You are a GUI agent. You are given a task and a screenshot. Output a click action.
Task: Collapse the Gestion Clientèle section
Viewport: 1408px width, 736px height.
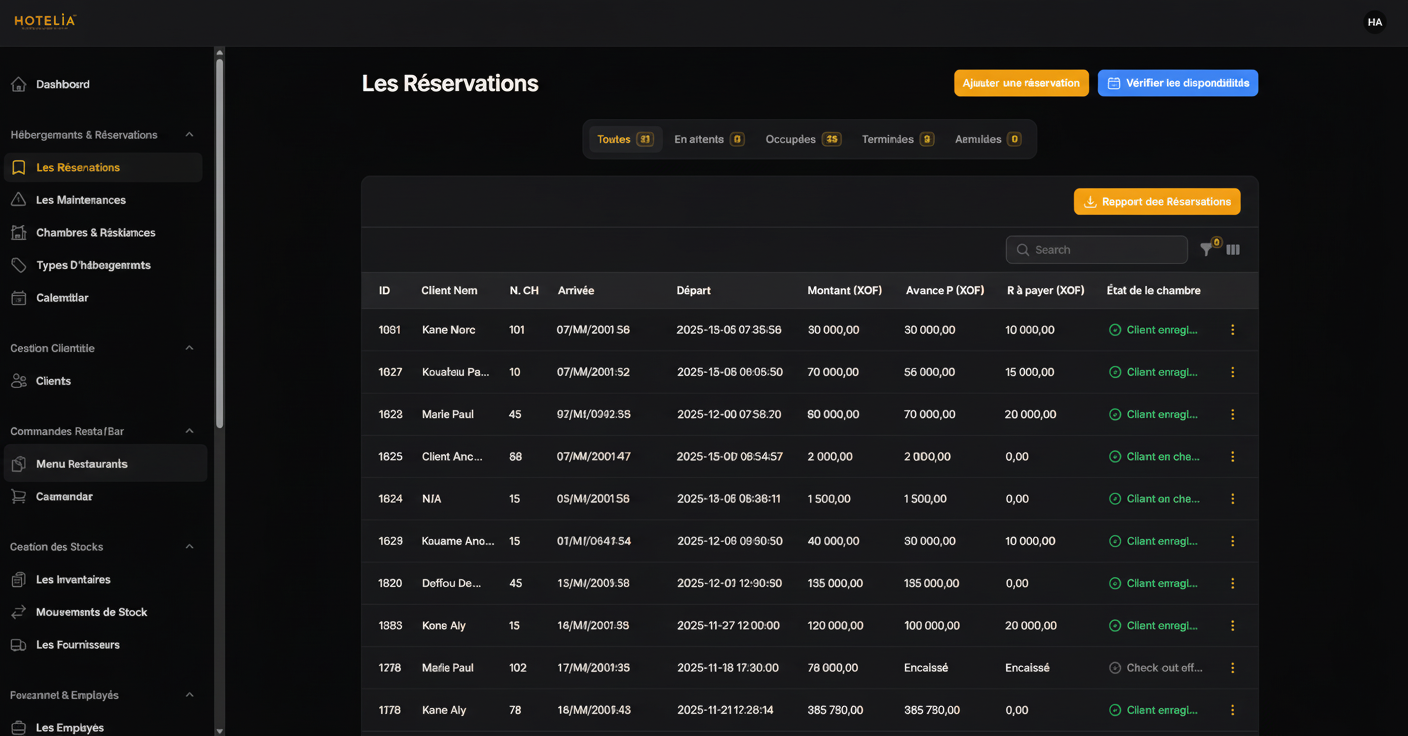tap(189, 348)
